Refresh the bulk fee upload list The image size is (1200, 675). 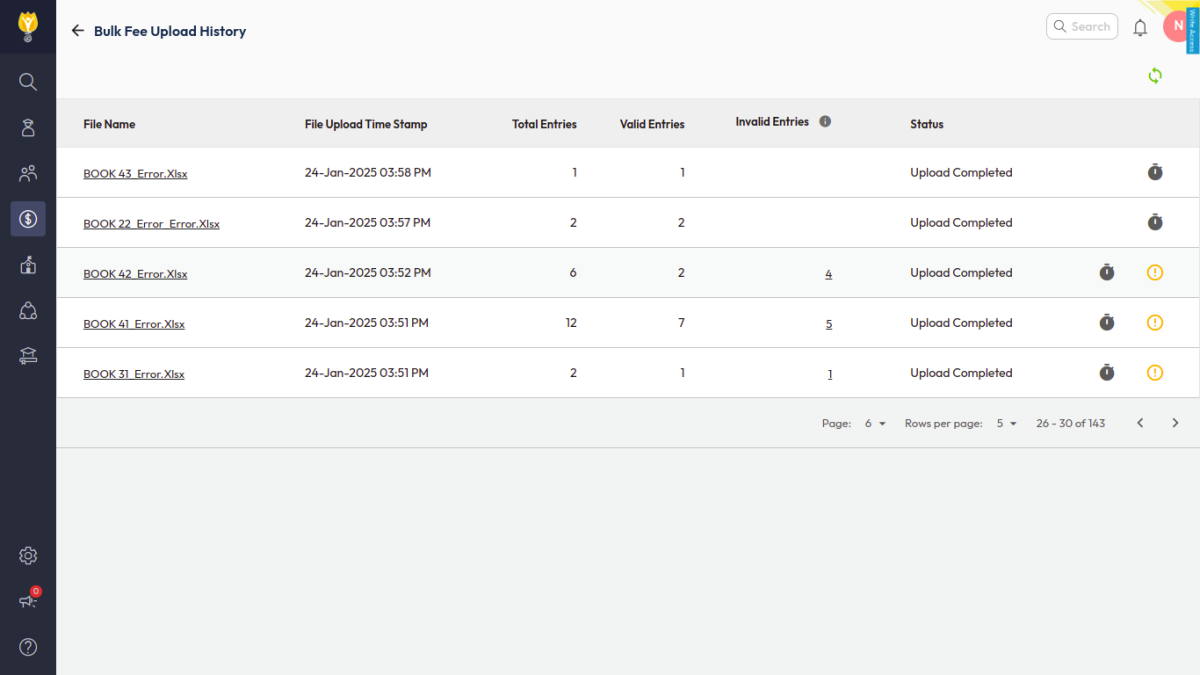(1155, 75)
